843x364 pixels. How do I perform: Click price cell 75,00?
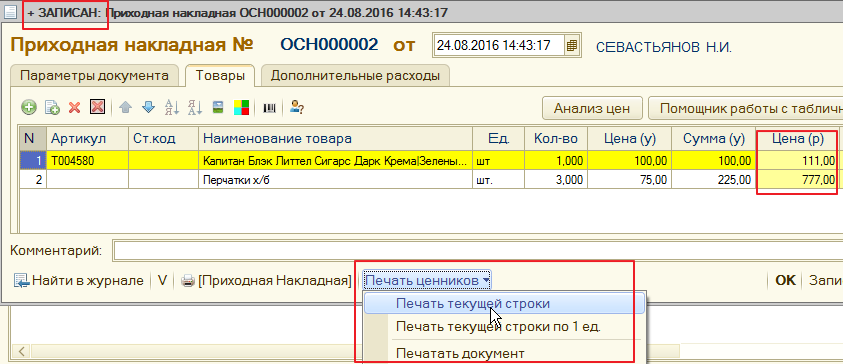pyautogui.click(x=630, y=179)
